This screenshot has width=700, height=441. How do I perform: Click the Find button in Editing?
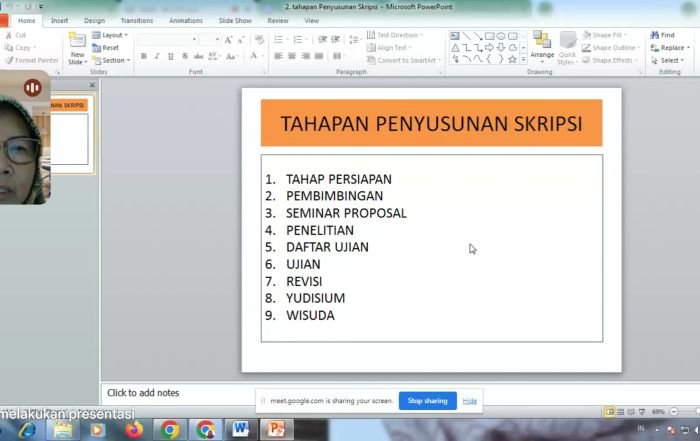[662, 35]
